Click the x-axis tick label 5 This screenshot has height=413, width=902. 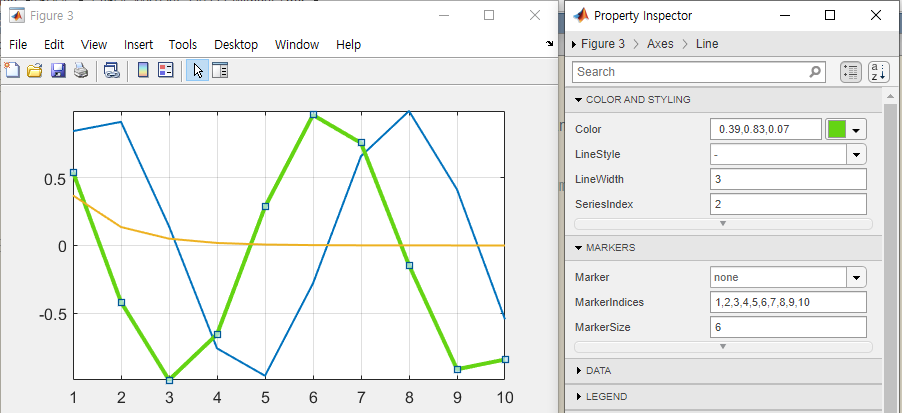click(265, 397)
